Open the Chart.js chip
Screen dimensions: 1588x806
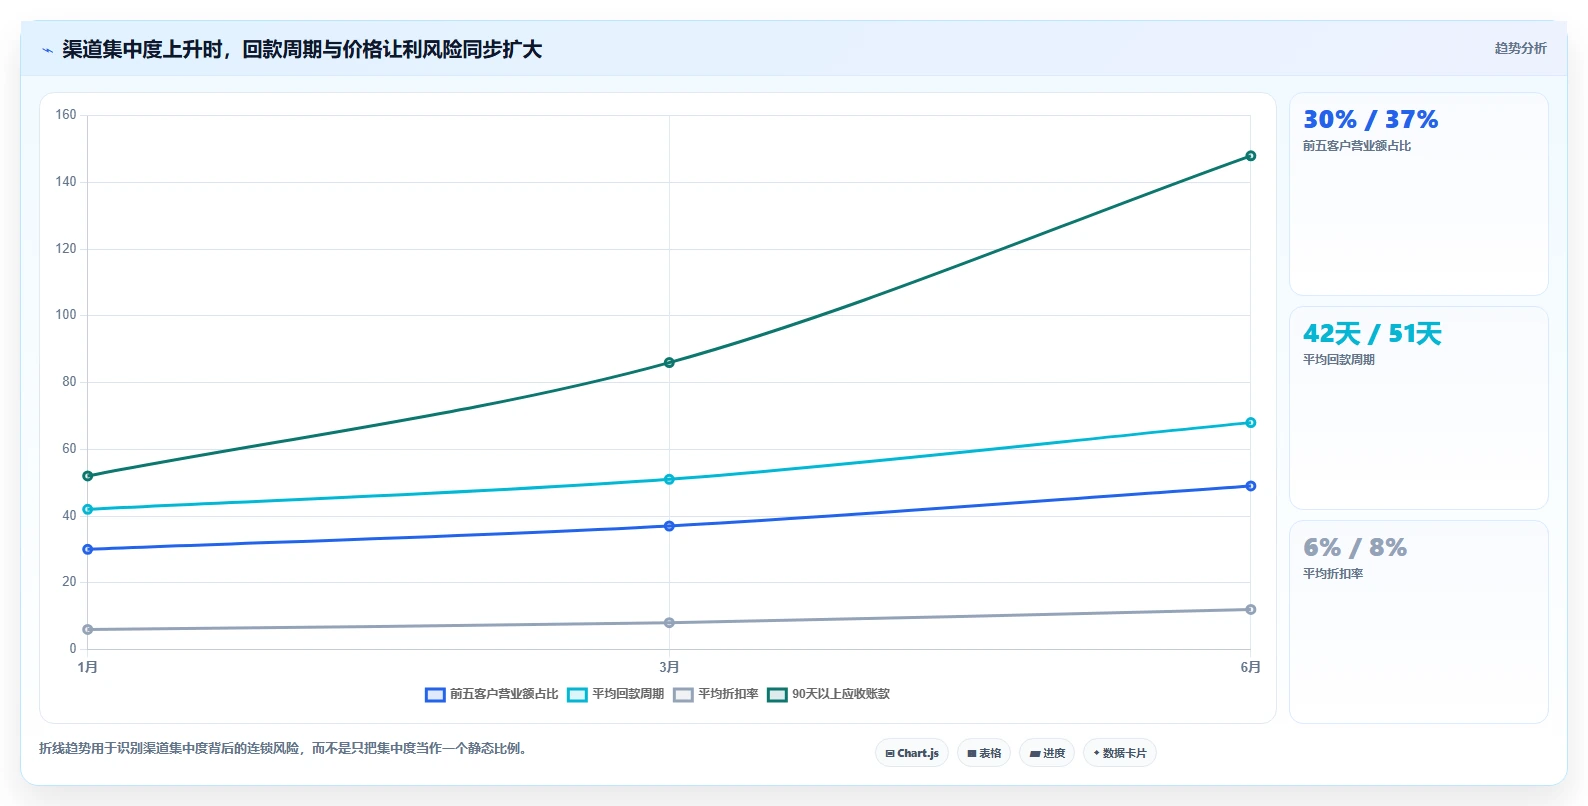click(912, 753)
